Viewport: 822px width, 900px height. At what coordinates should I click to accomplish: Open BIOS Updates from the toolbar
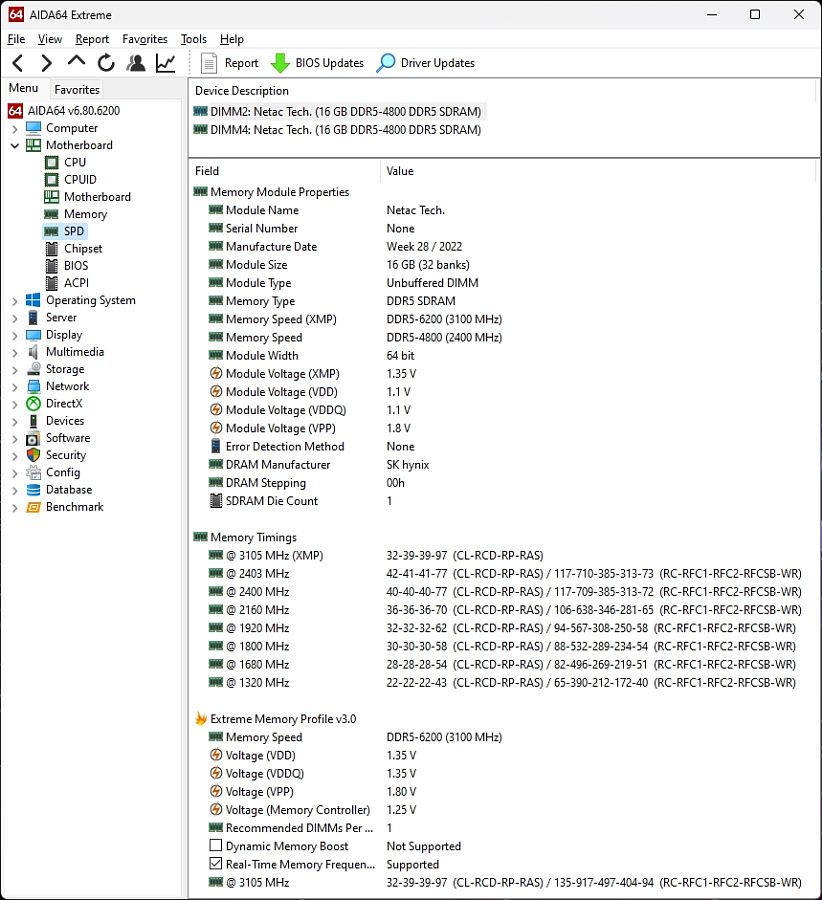(x=317, y=63)
